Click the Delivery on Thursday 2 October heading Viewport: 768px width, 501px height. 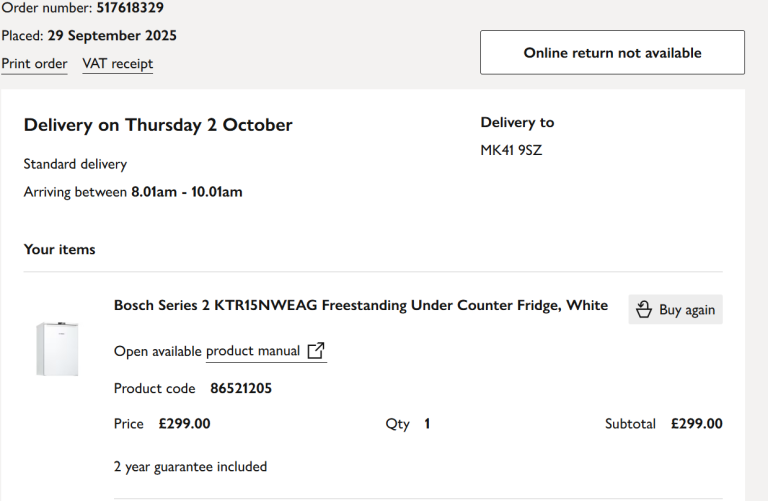[158, 125]
